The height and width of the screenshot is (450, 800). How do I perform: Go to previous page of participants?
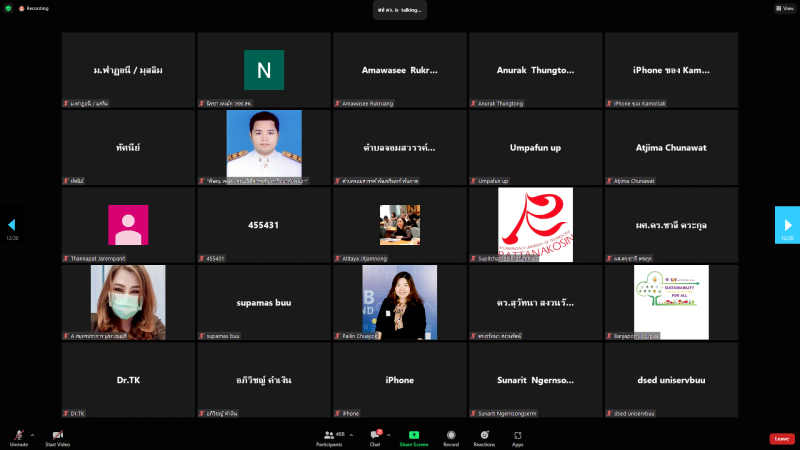pos(12,225)
